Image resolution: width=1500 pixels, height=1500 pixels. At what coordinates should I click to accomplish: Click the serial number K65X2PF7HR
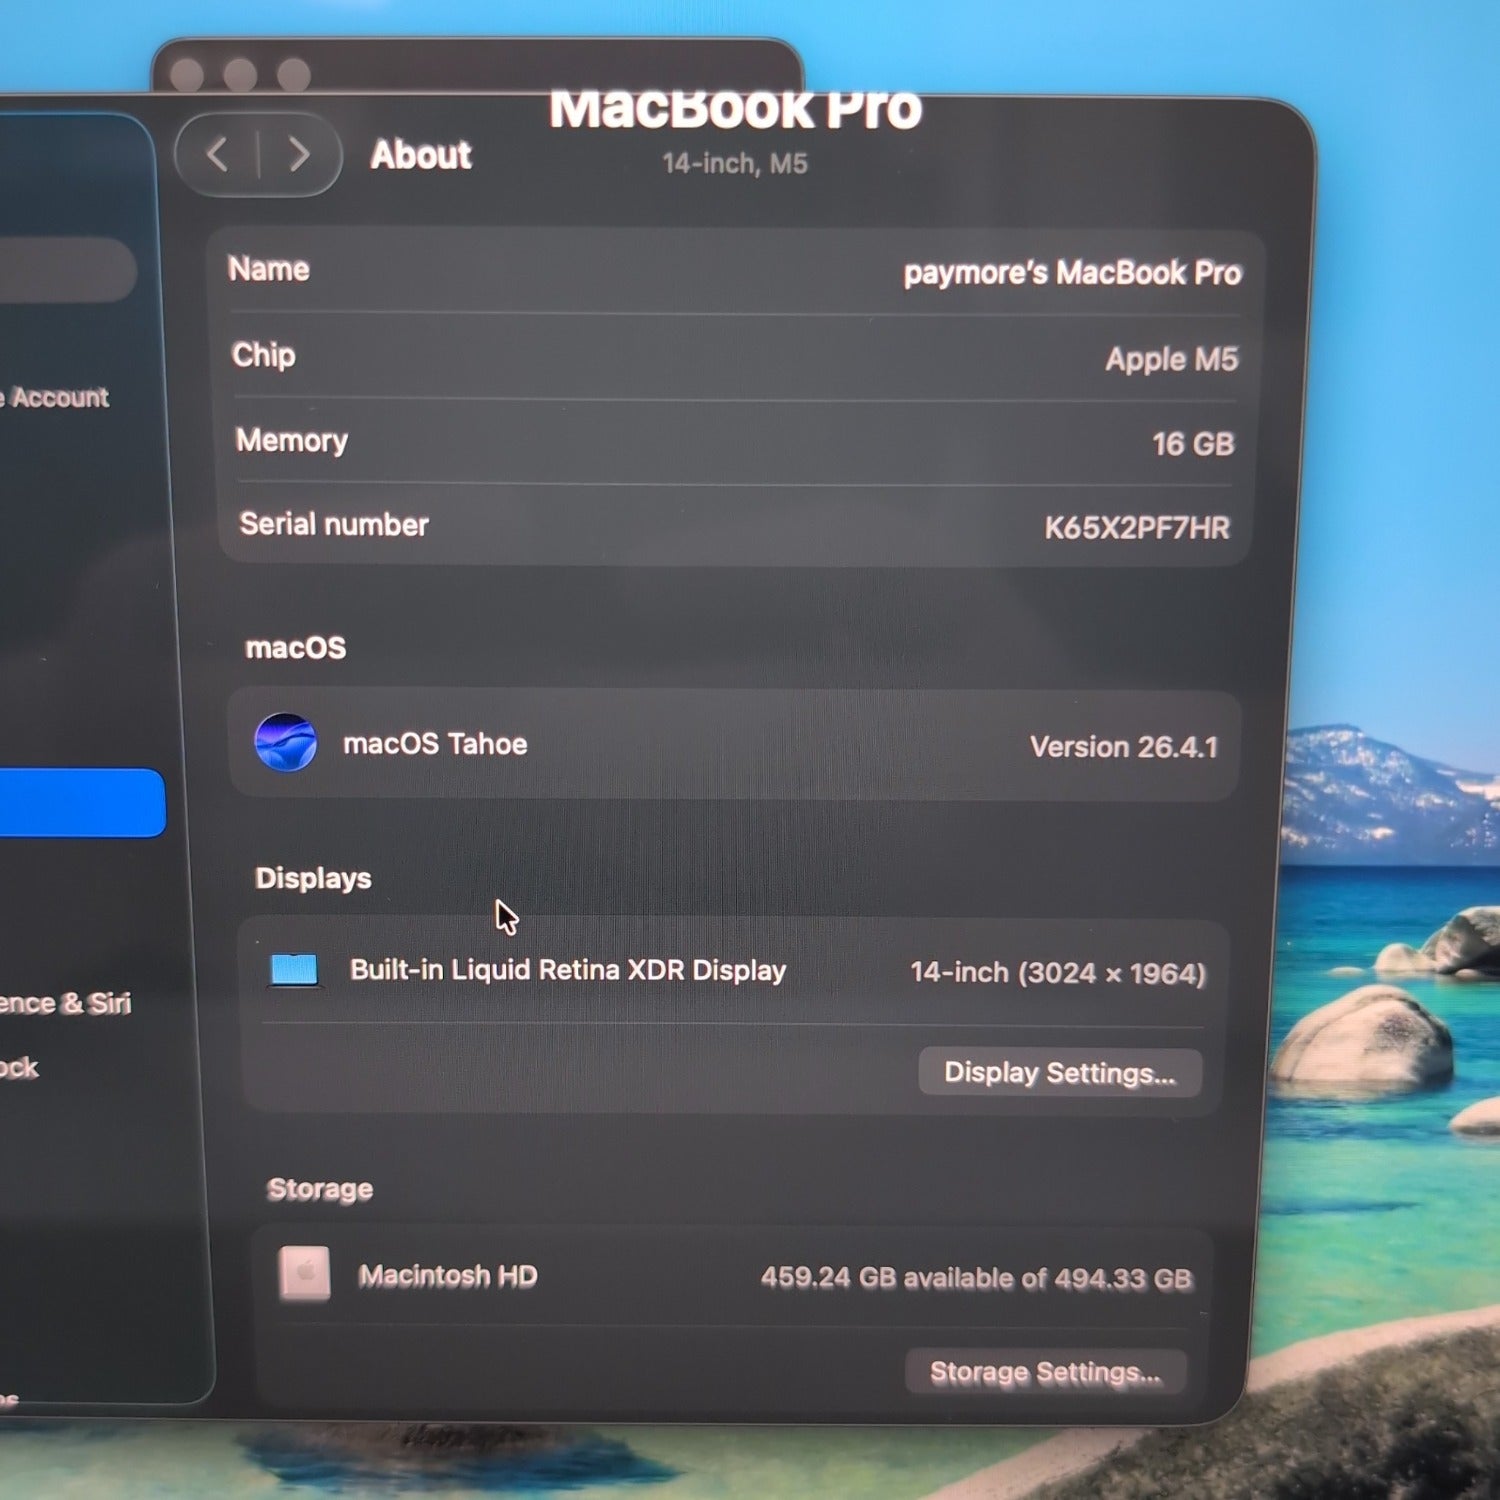pyautogui.click(x=1137, y=527)
